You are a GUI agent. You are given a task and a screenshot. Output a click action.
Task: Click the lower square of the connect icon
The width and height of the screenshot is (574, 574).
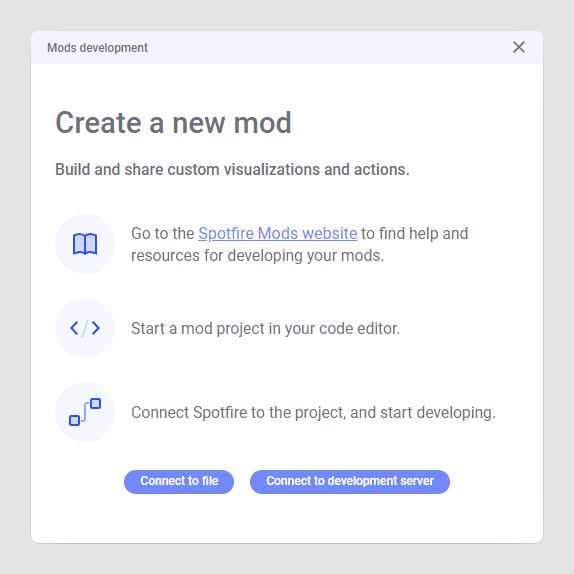click(x=74, y=421)
